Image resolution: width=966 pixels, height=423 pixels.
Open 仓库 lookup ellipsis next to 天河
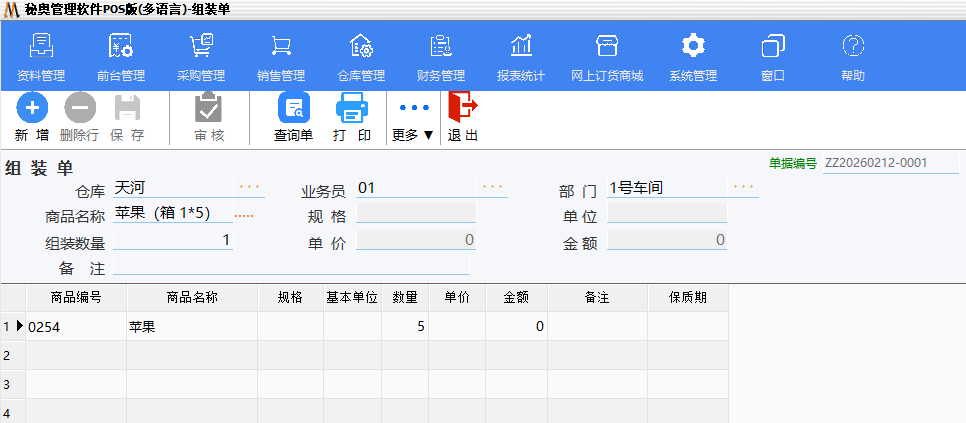249,187
